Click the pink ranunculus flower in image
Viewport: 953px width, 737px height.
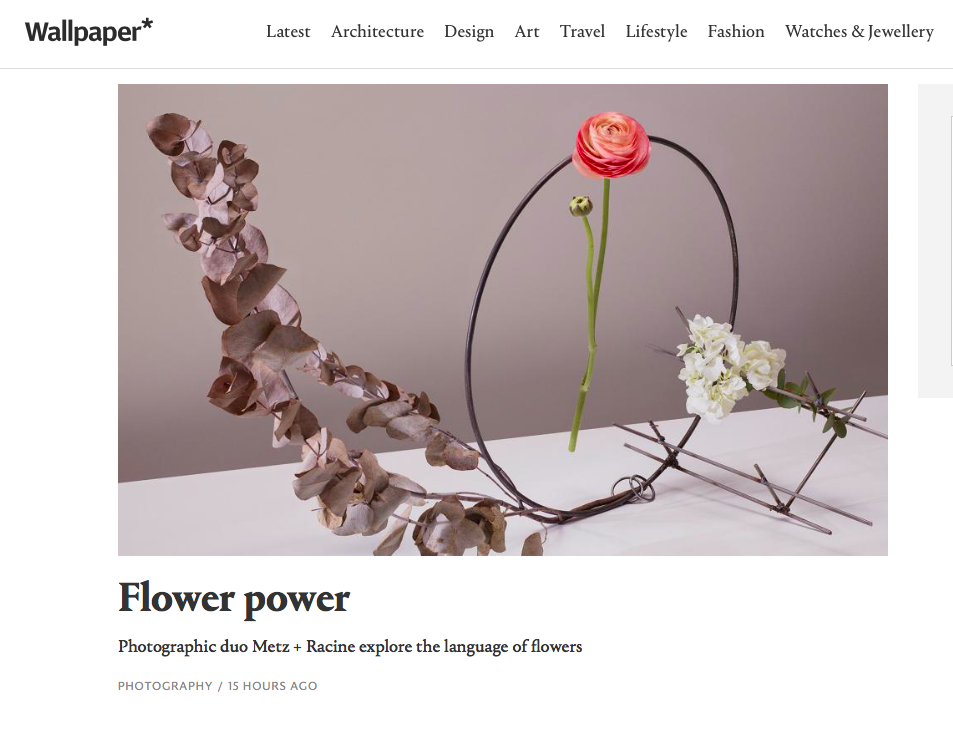[x=611, y=145]
